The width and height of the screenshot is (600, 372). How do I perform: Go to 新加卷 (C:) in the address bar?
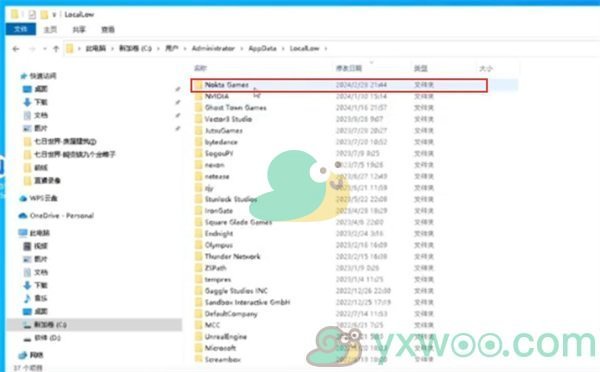coord(135,48)
